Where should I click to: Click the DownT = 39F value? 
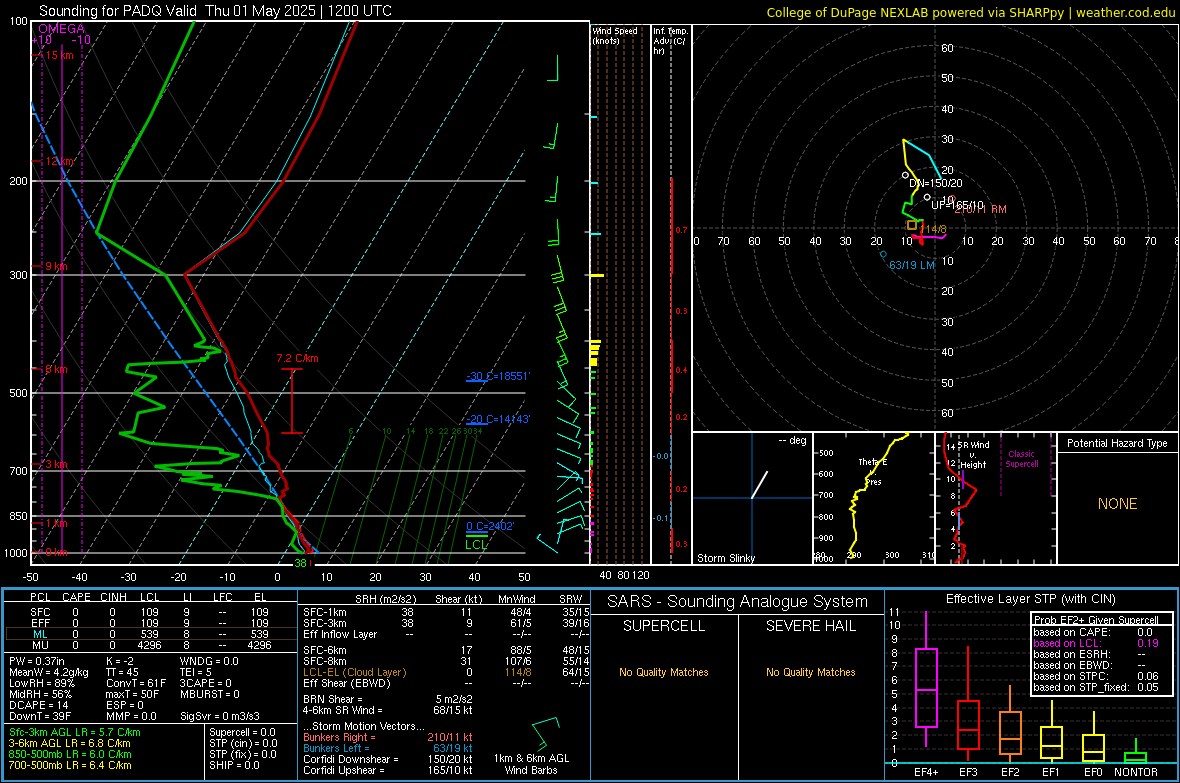coord(39,717)
